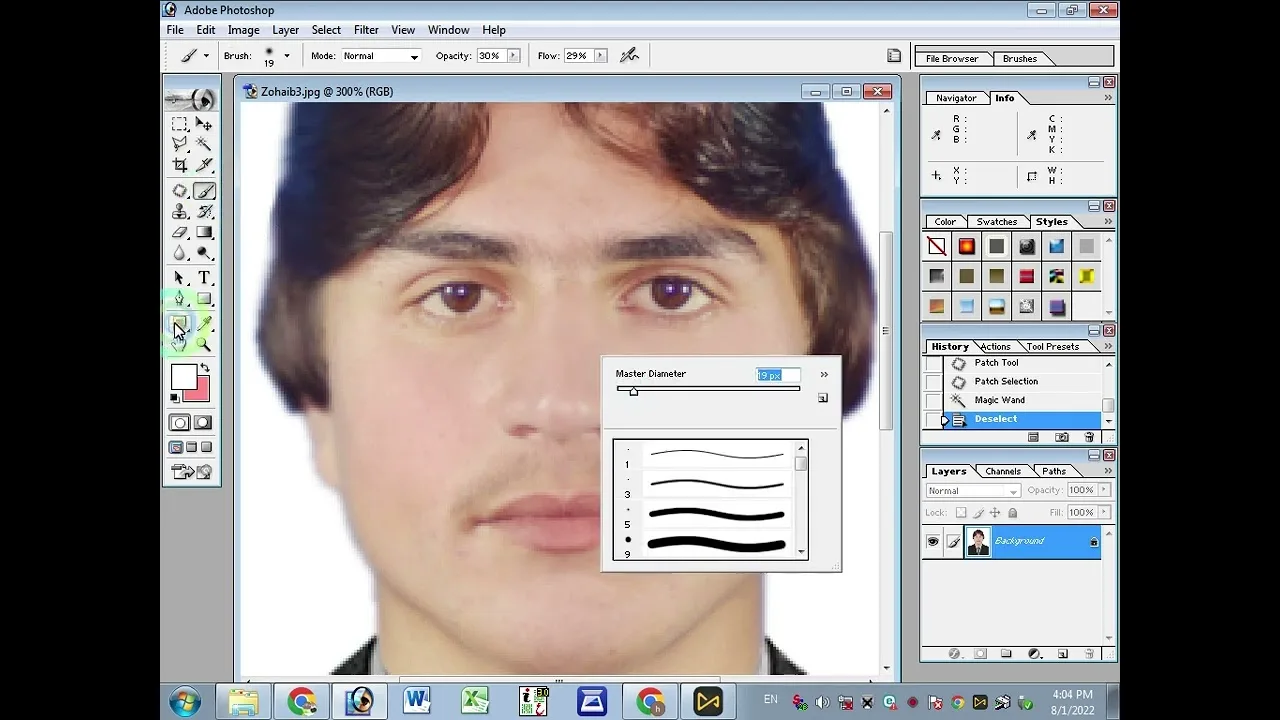
Task: Select the Magic Wand tool
Action: [204, 144]
